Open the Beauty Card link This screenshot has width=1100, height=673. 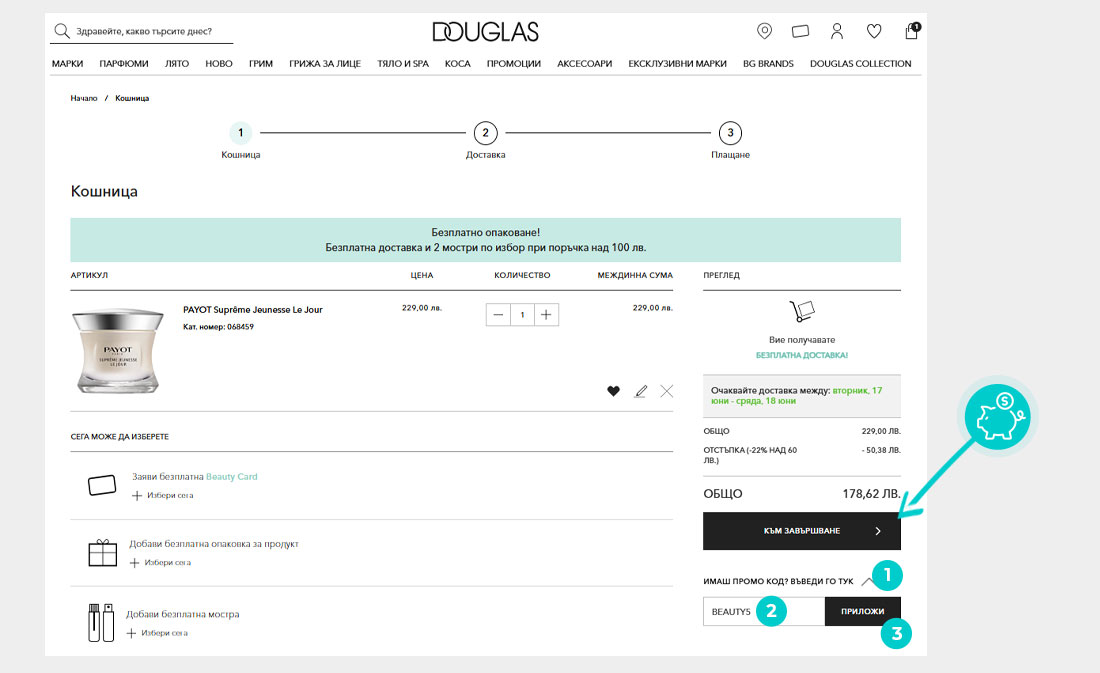click(x=232, y=477)
